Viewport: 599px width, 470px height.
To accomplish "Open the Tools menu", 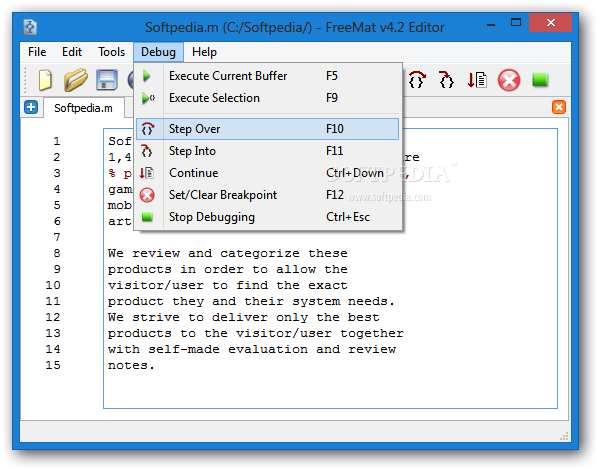I will coord(111,52).
